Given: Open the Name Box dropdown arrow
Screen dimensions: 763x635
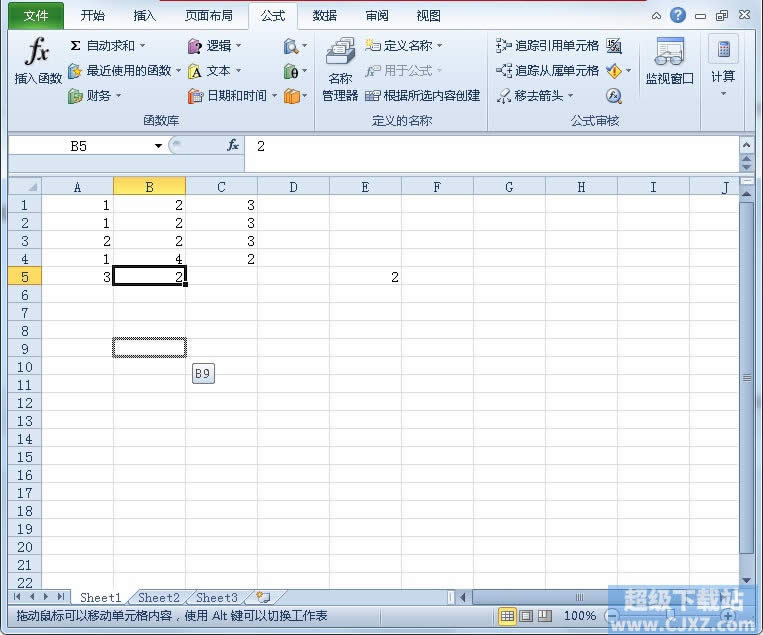Looking at the screenshot, I should click(x=158, y=146).
